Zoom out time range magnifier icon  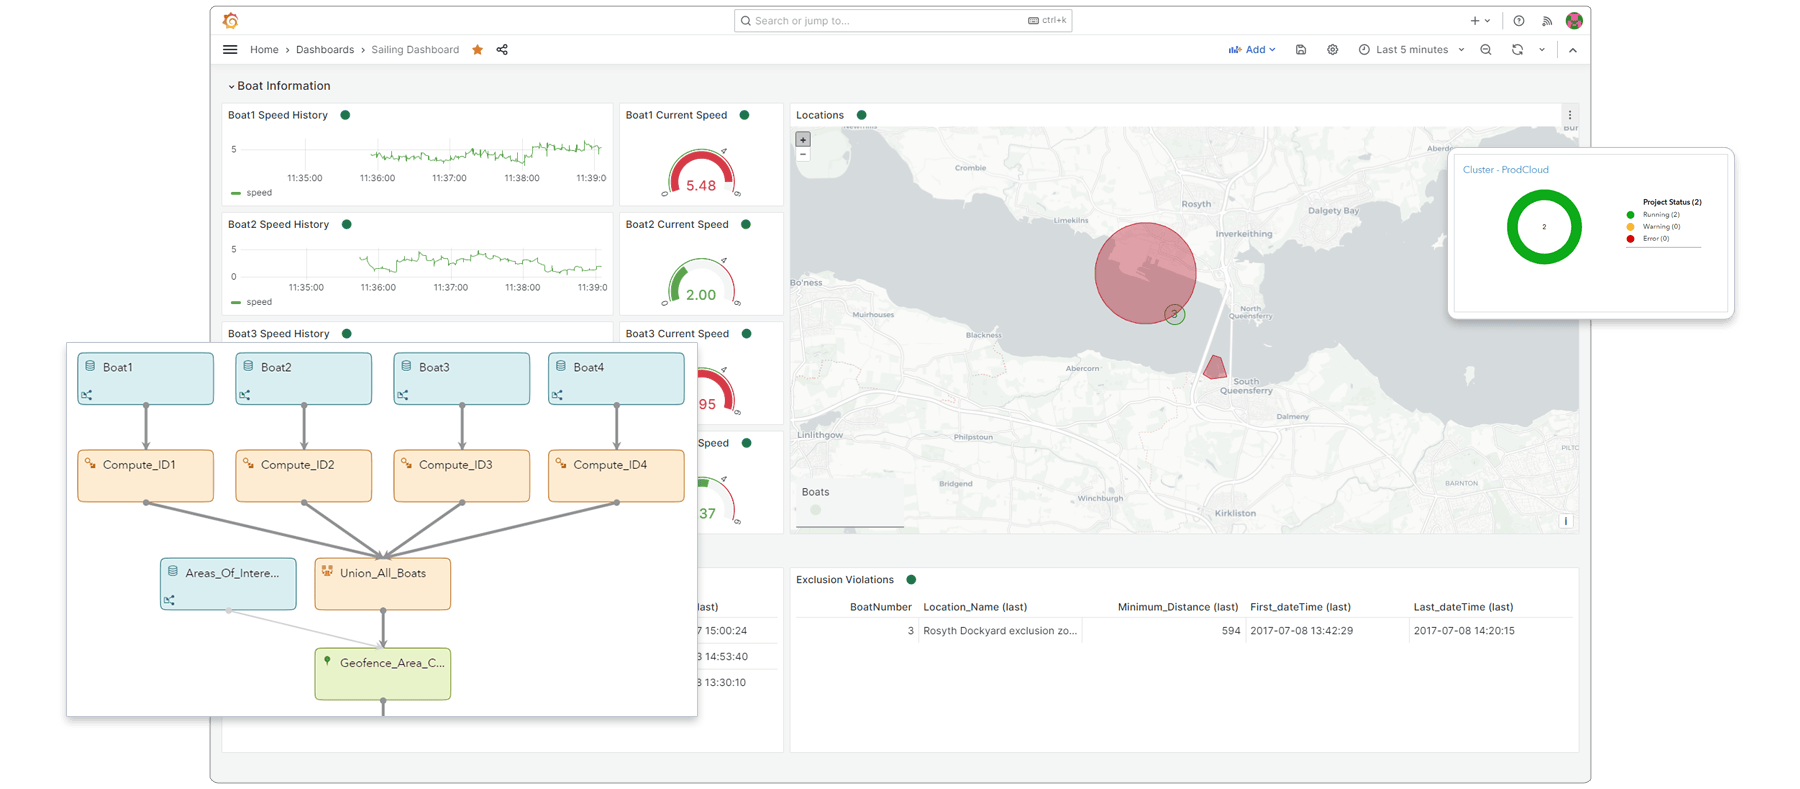click(1486, 50)
